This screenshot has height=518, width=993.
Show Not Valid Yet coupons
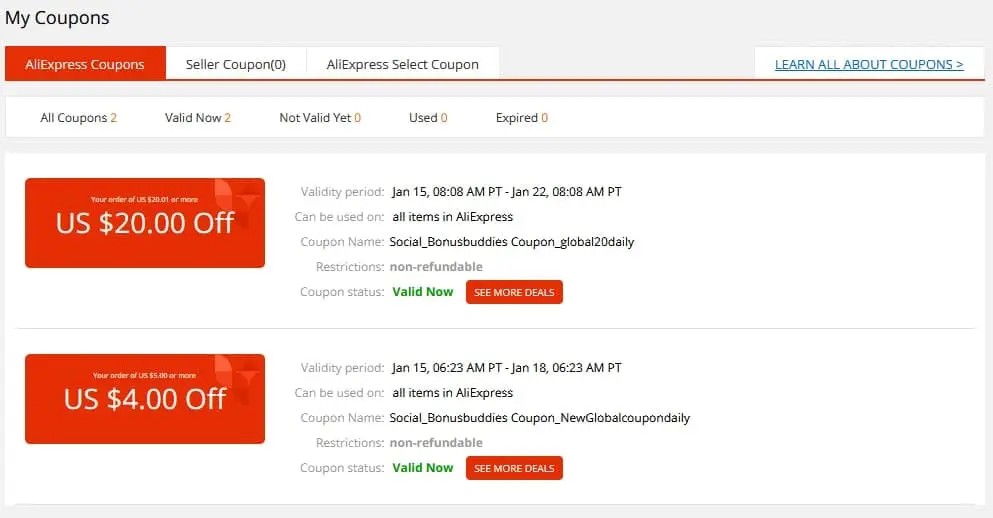(x=320, y=118)
